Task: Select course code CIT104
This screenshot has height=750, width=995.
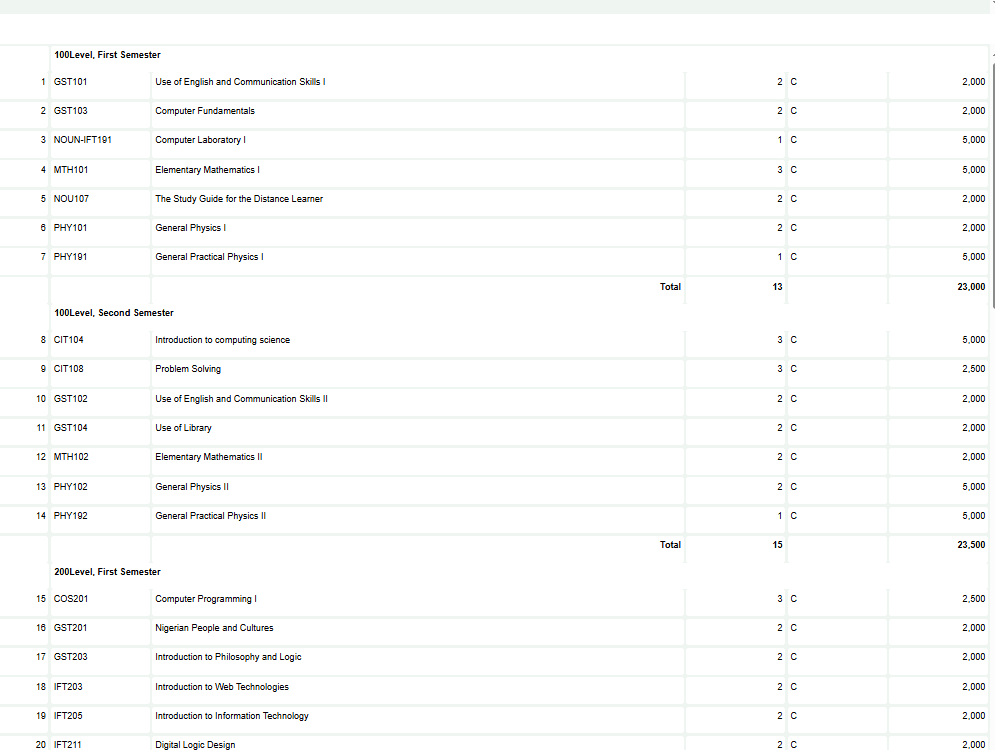Action: 69,340
